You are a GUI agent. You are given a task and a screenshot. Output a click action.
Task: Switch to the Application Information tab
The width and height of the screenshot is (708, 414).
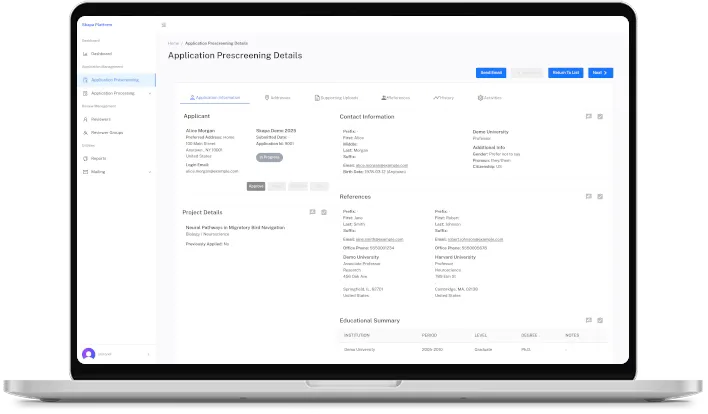coord(215,98)
